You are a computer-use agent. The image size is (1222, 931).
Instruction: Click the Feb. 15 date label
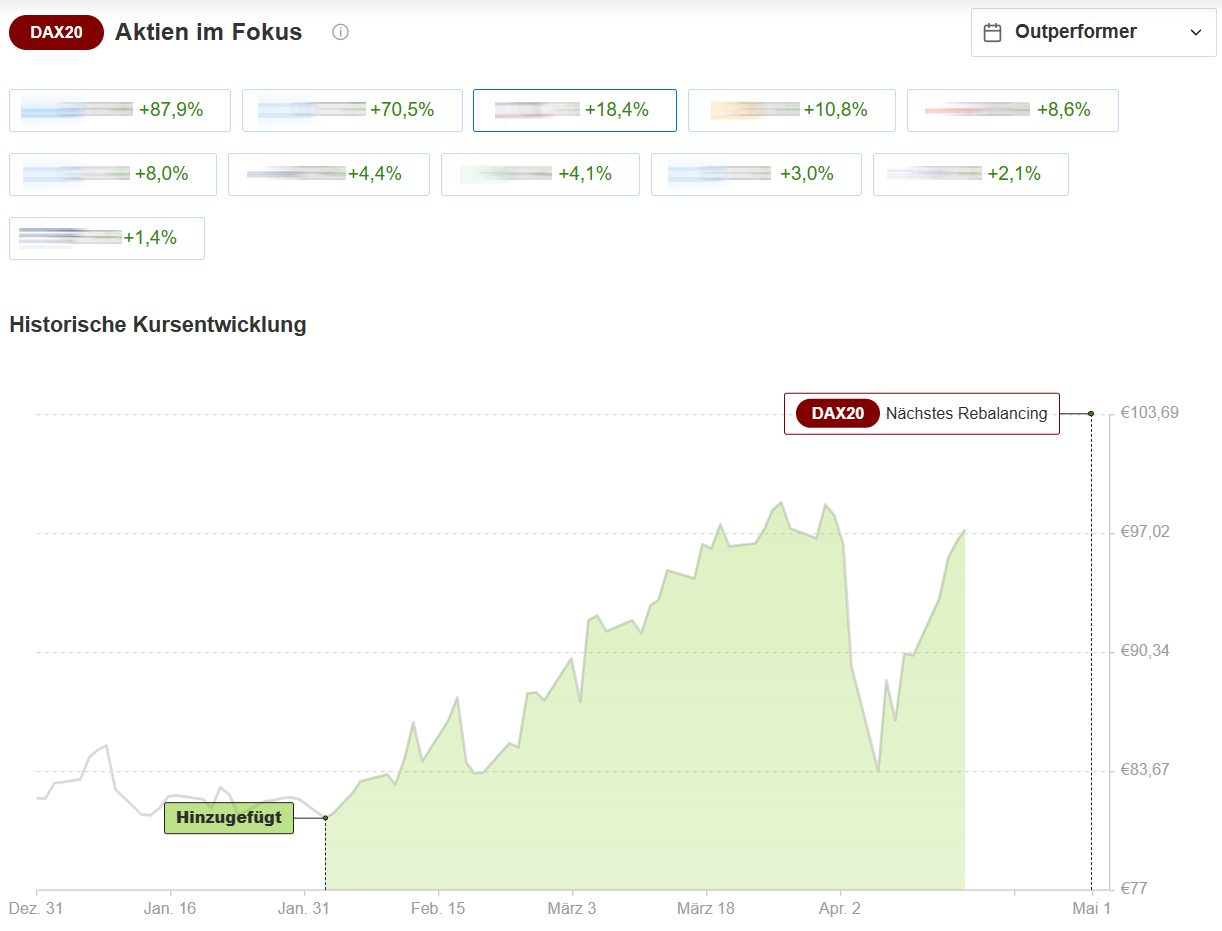(x=438, y=909)
